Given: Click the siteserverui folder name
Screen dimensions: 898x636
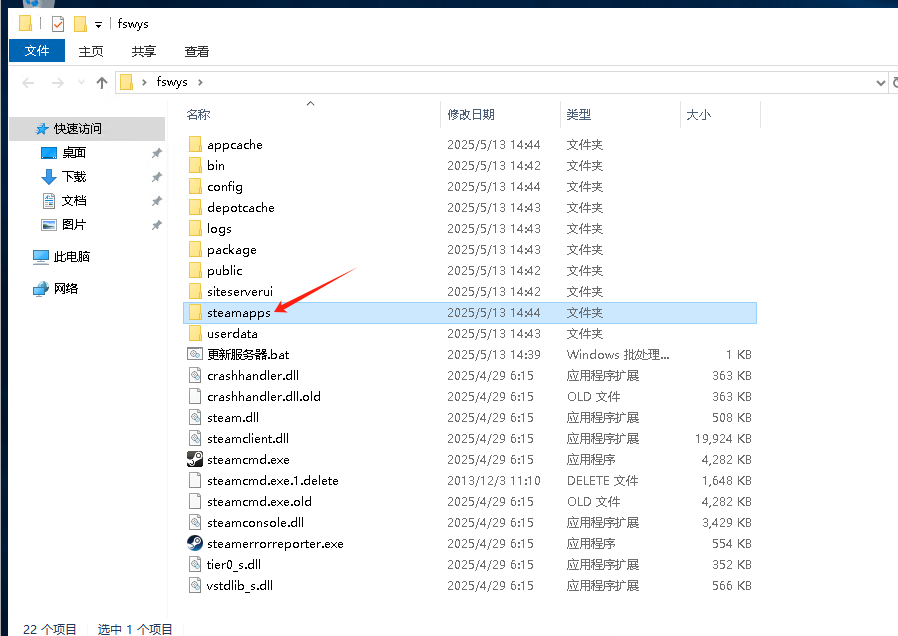Looking at the screenshot, I should click(240, 291).
